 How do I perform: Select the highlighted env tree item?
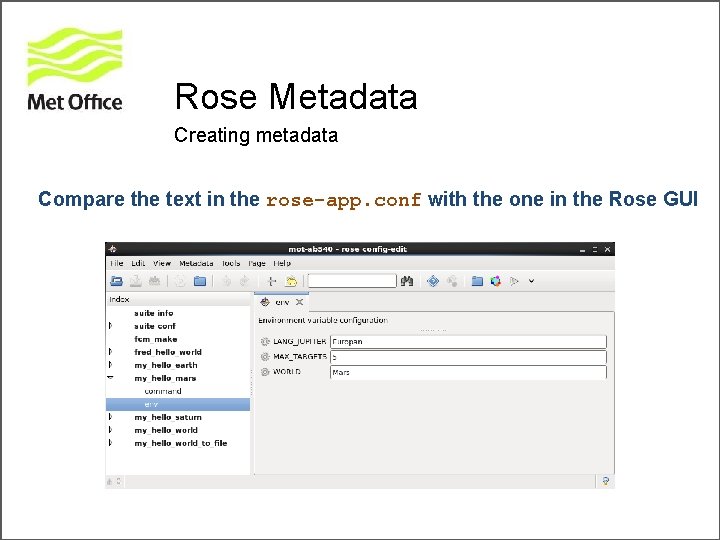tap(178, 404)
